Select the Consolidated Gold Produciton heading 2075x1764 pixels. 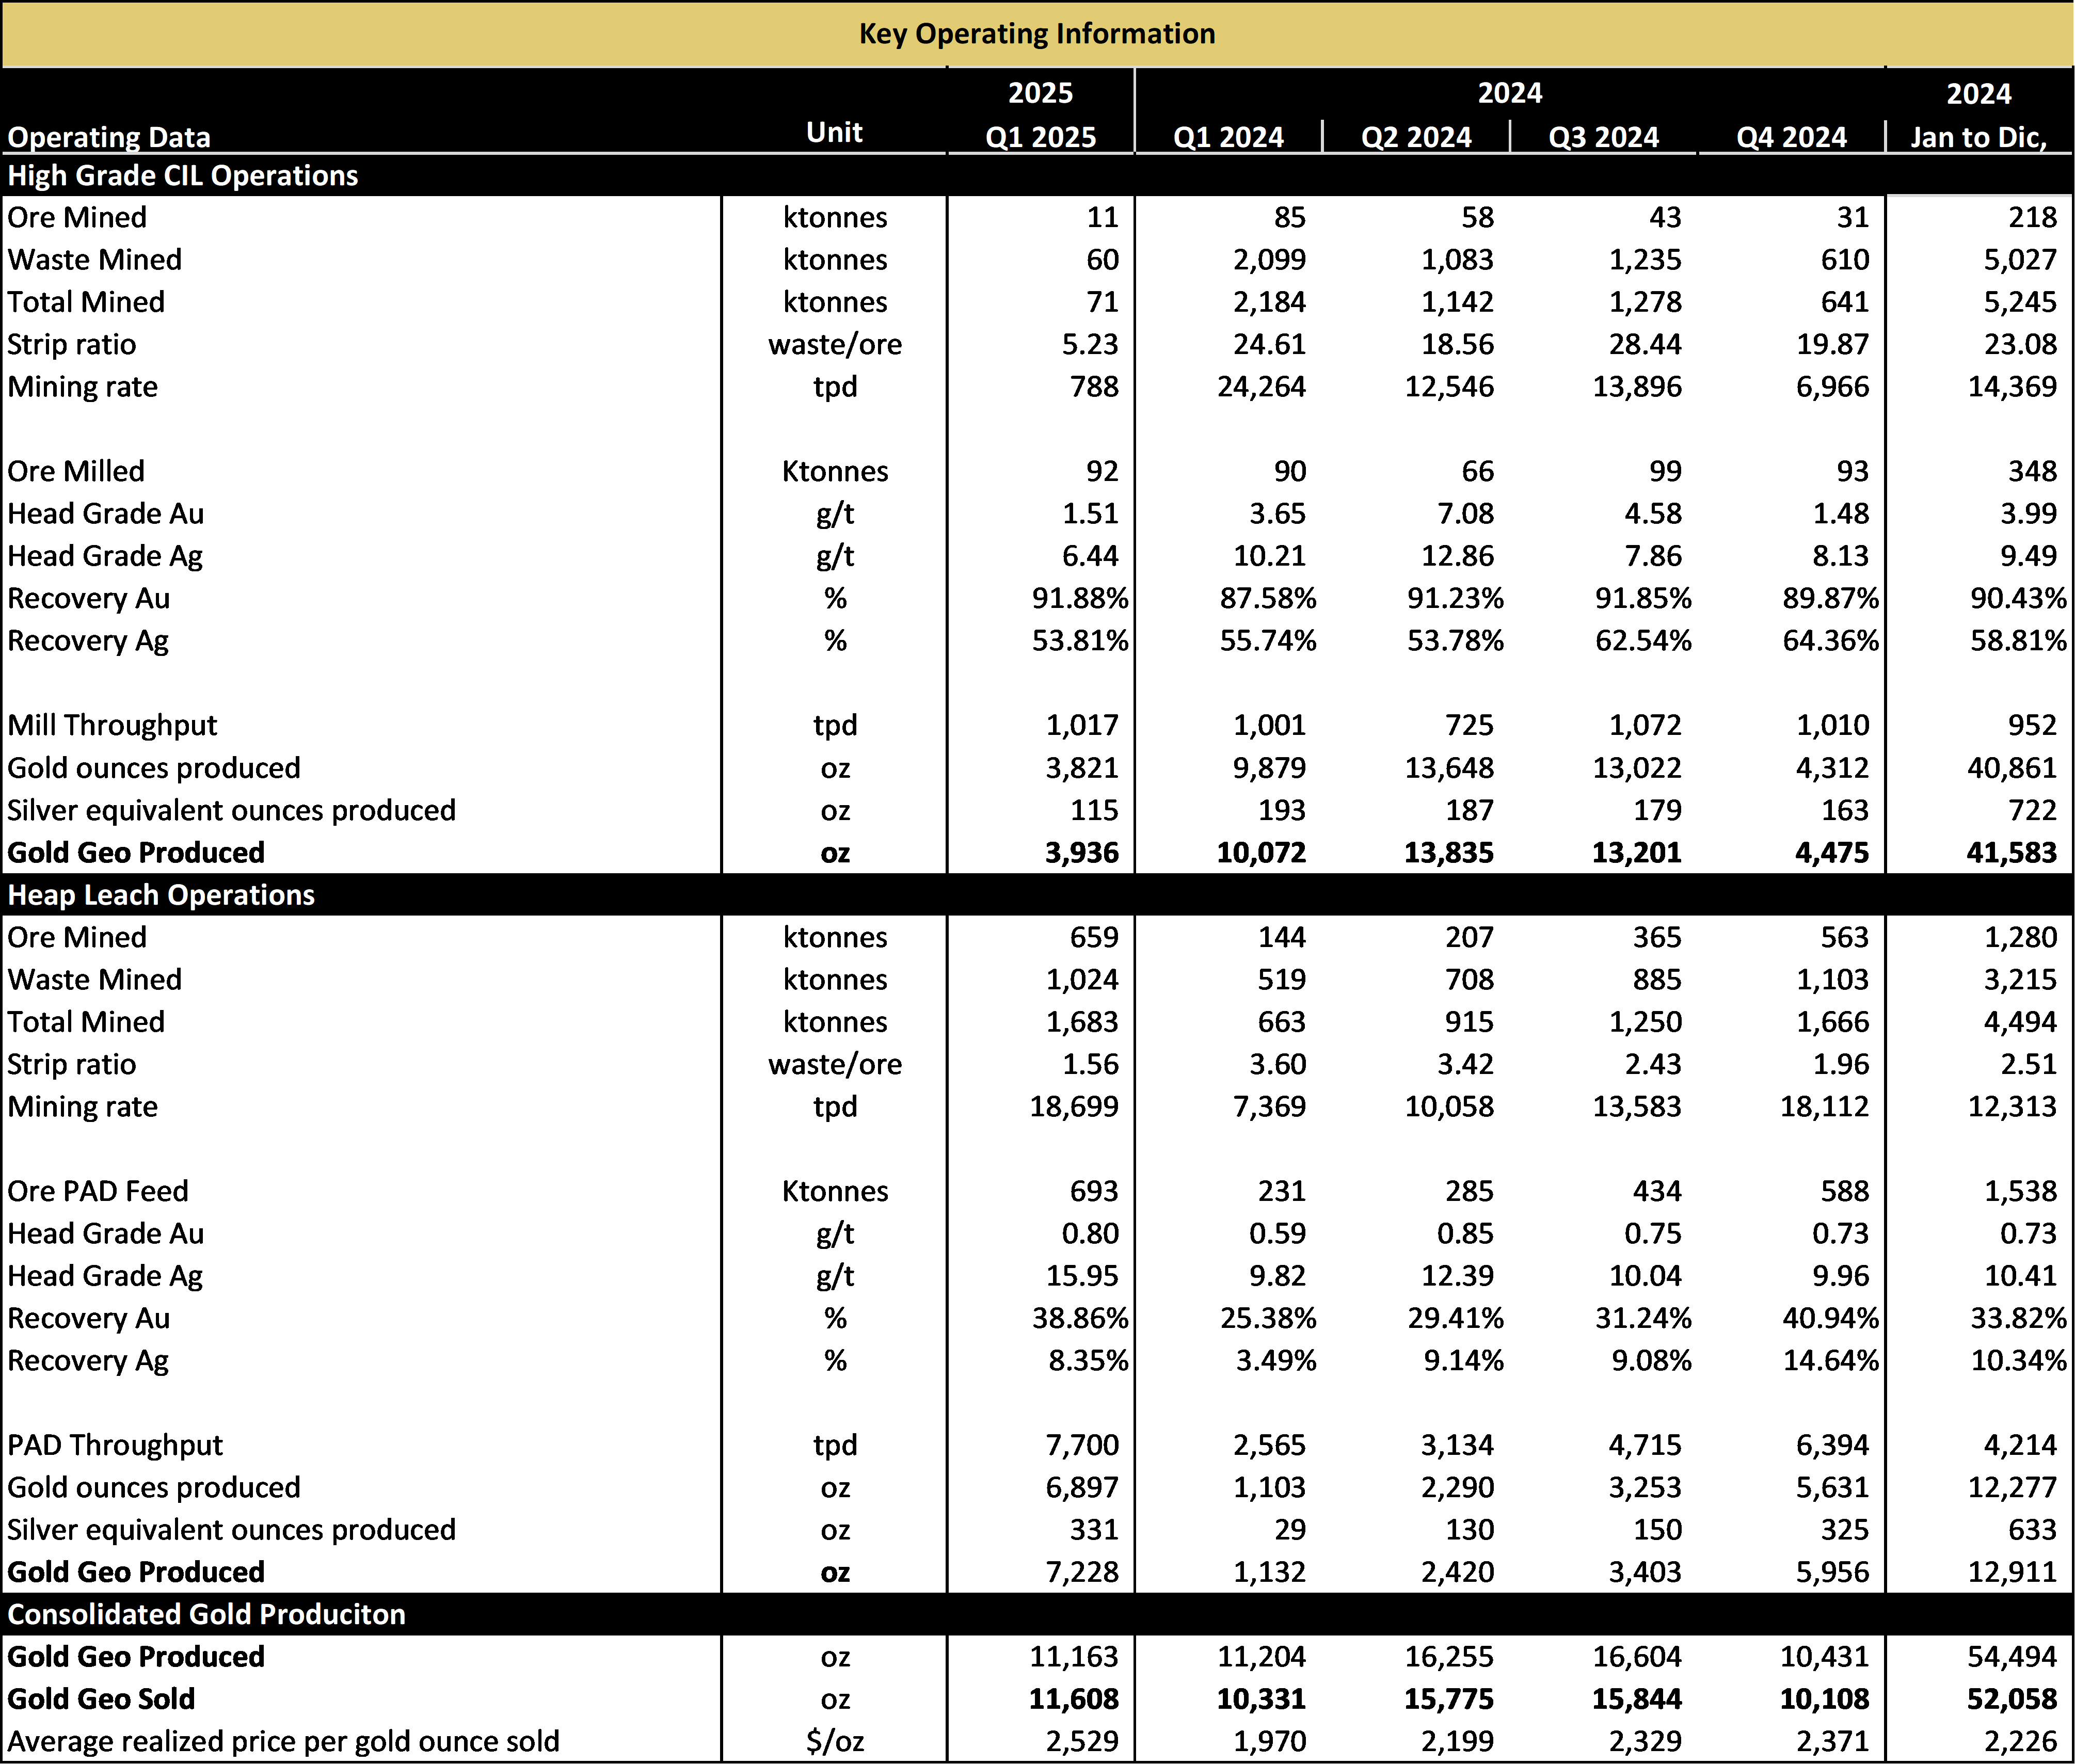coord(206,1614)
